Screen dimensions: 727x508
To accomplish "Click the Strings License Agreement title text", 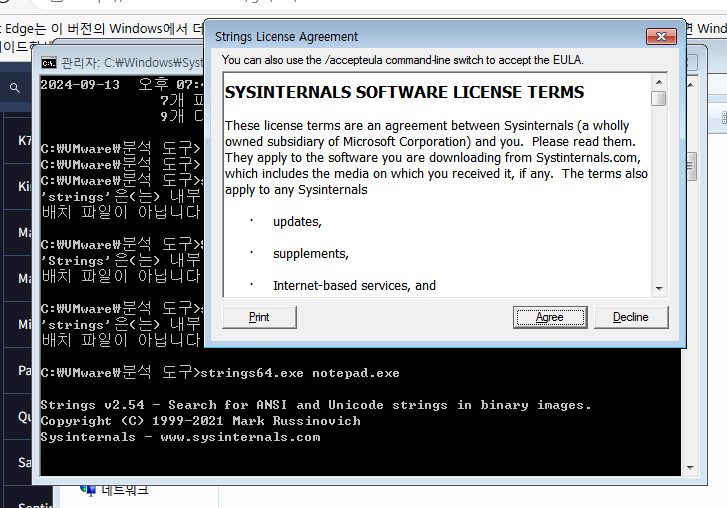I will 286,37.
